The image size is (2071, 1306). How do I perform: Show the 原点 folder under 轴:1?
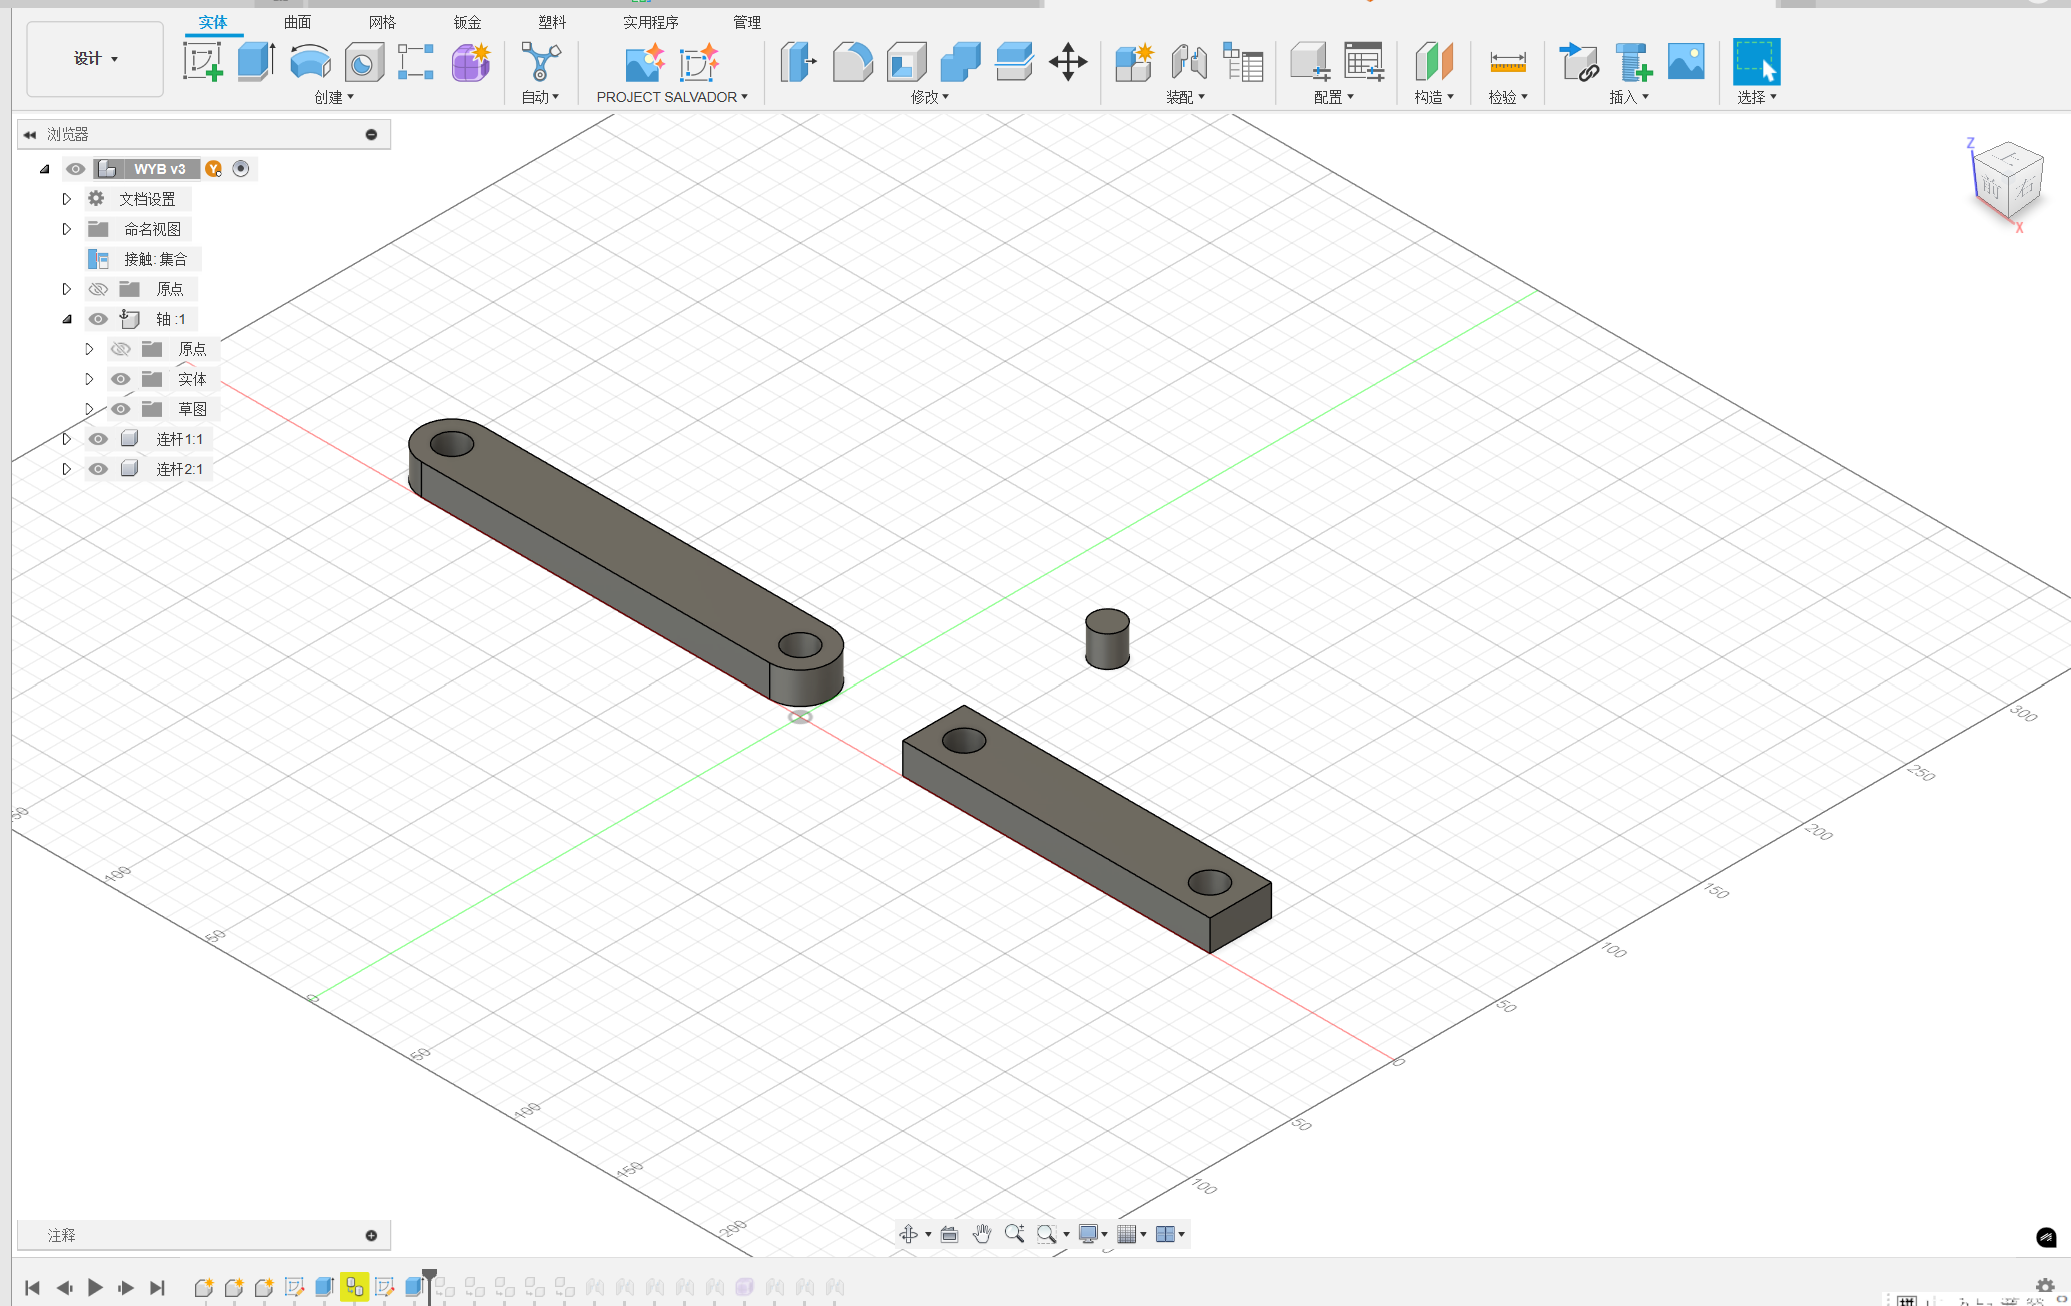point(120,349)
